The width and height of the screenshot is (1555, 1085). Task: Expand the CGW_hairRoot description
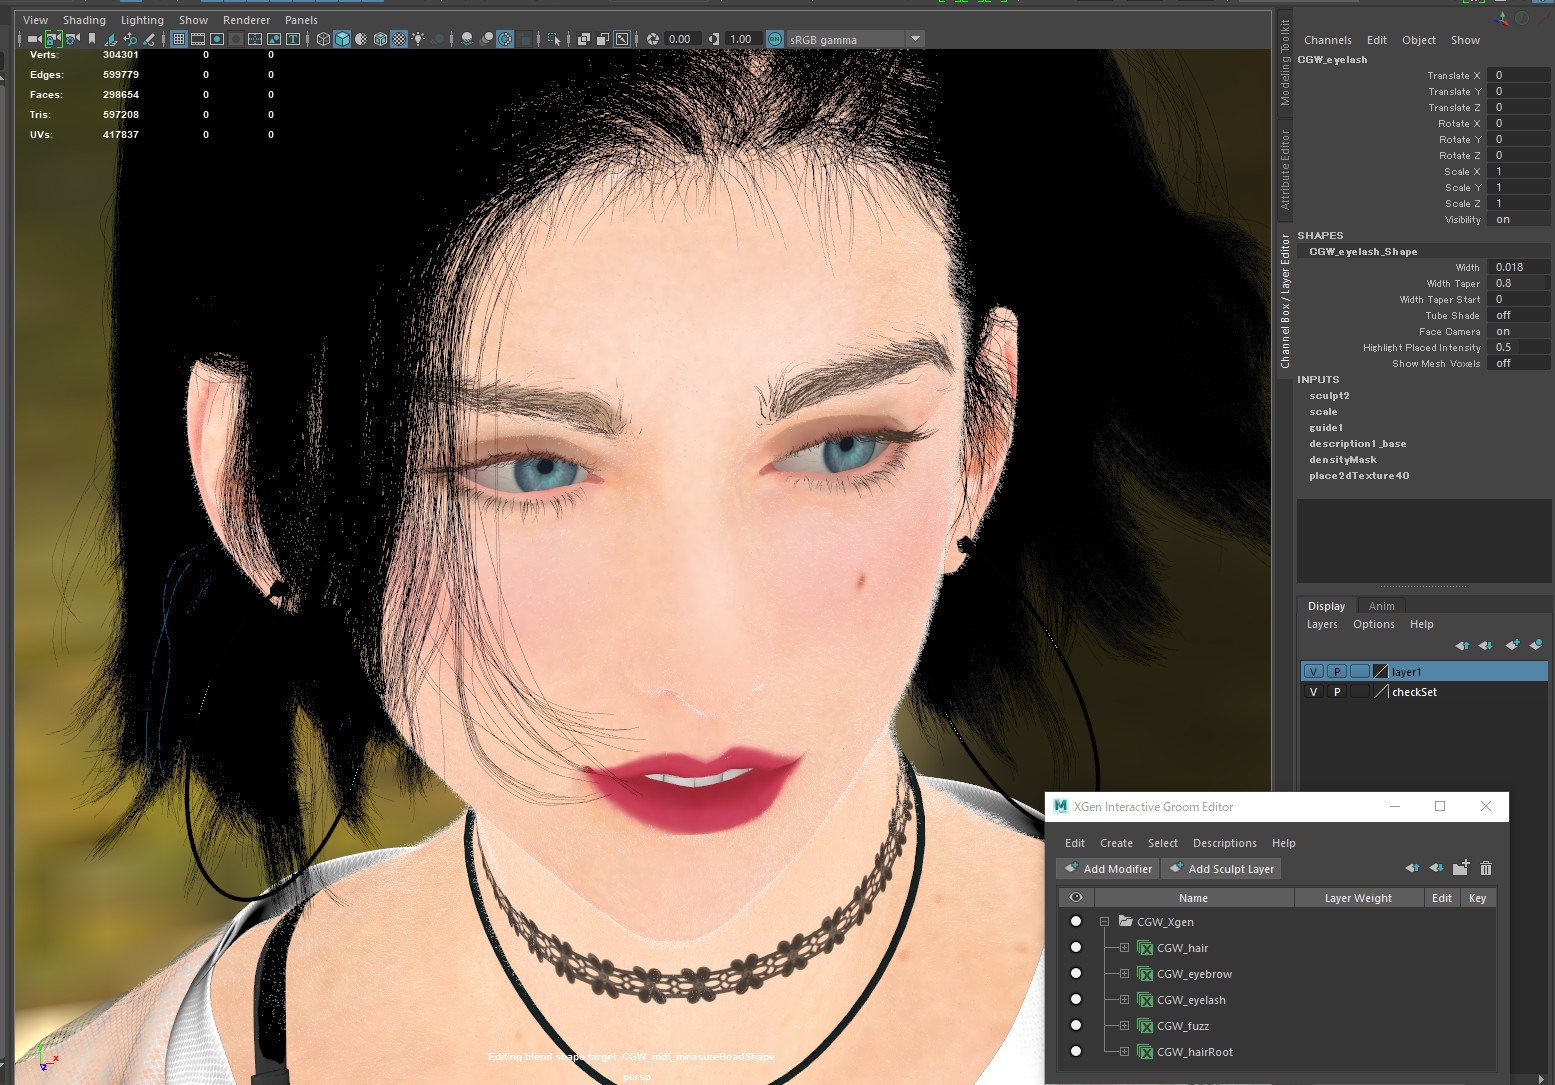(x=1124, y=1052)
